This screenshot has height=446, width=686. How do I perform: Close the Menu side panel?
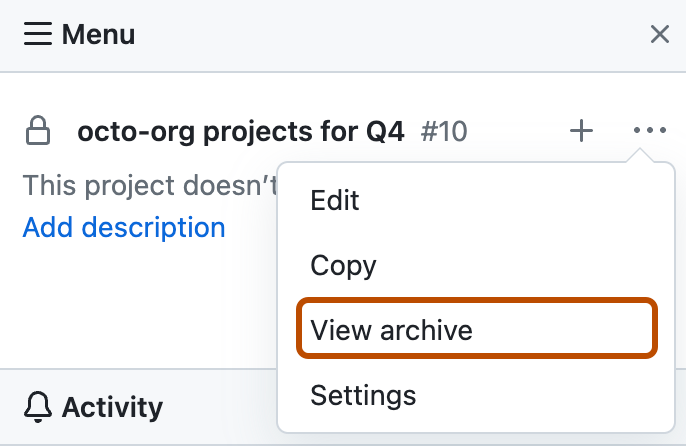[x=659, y=35]
